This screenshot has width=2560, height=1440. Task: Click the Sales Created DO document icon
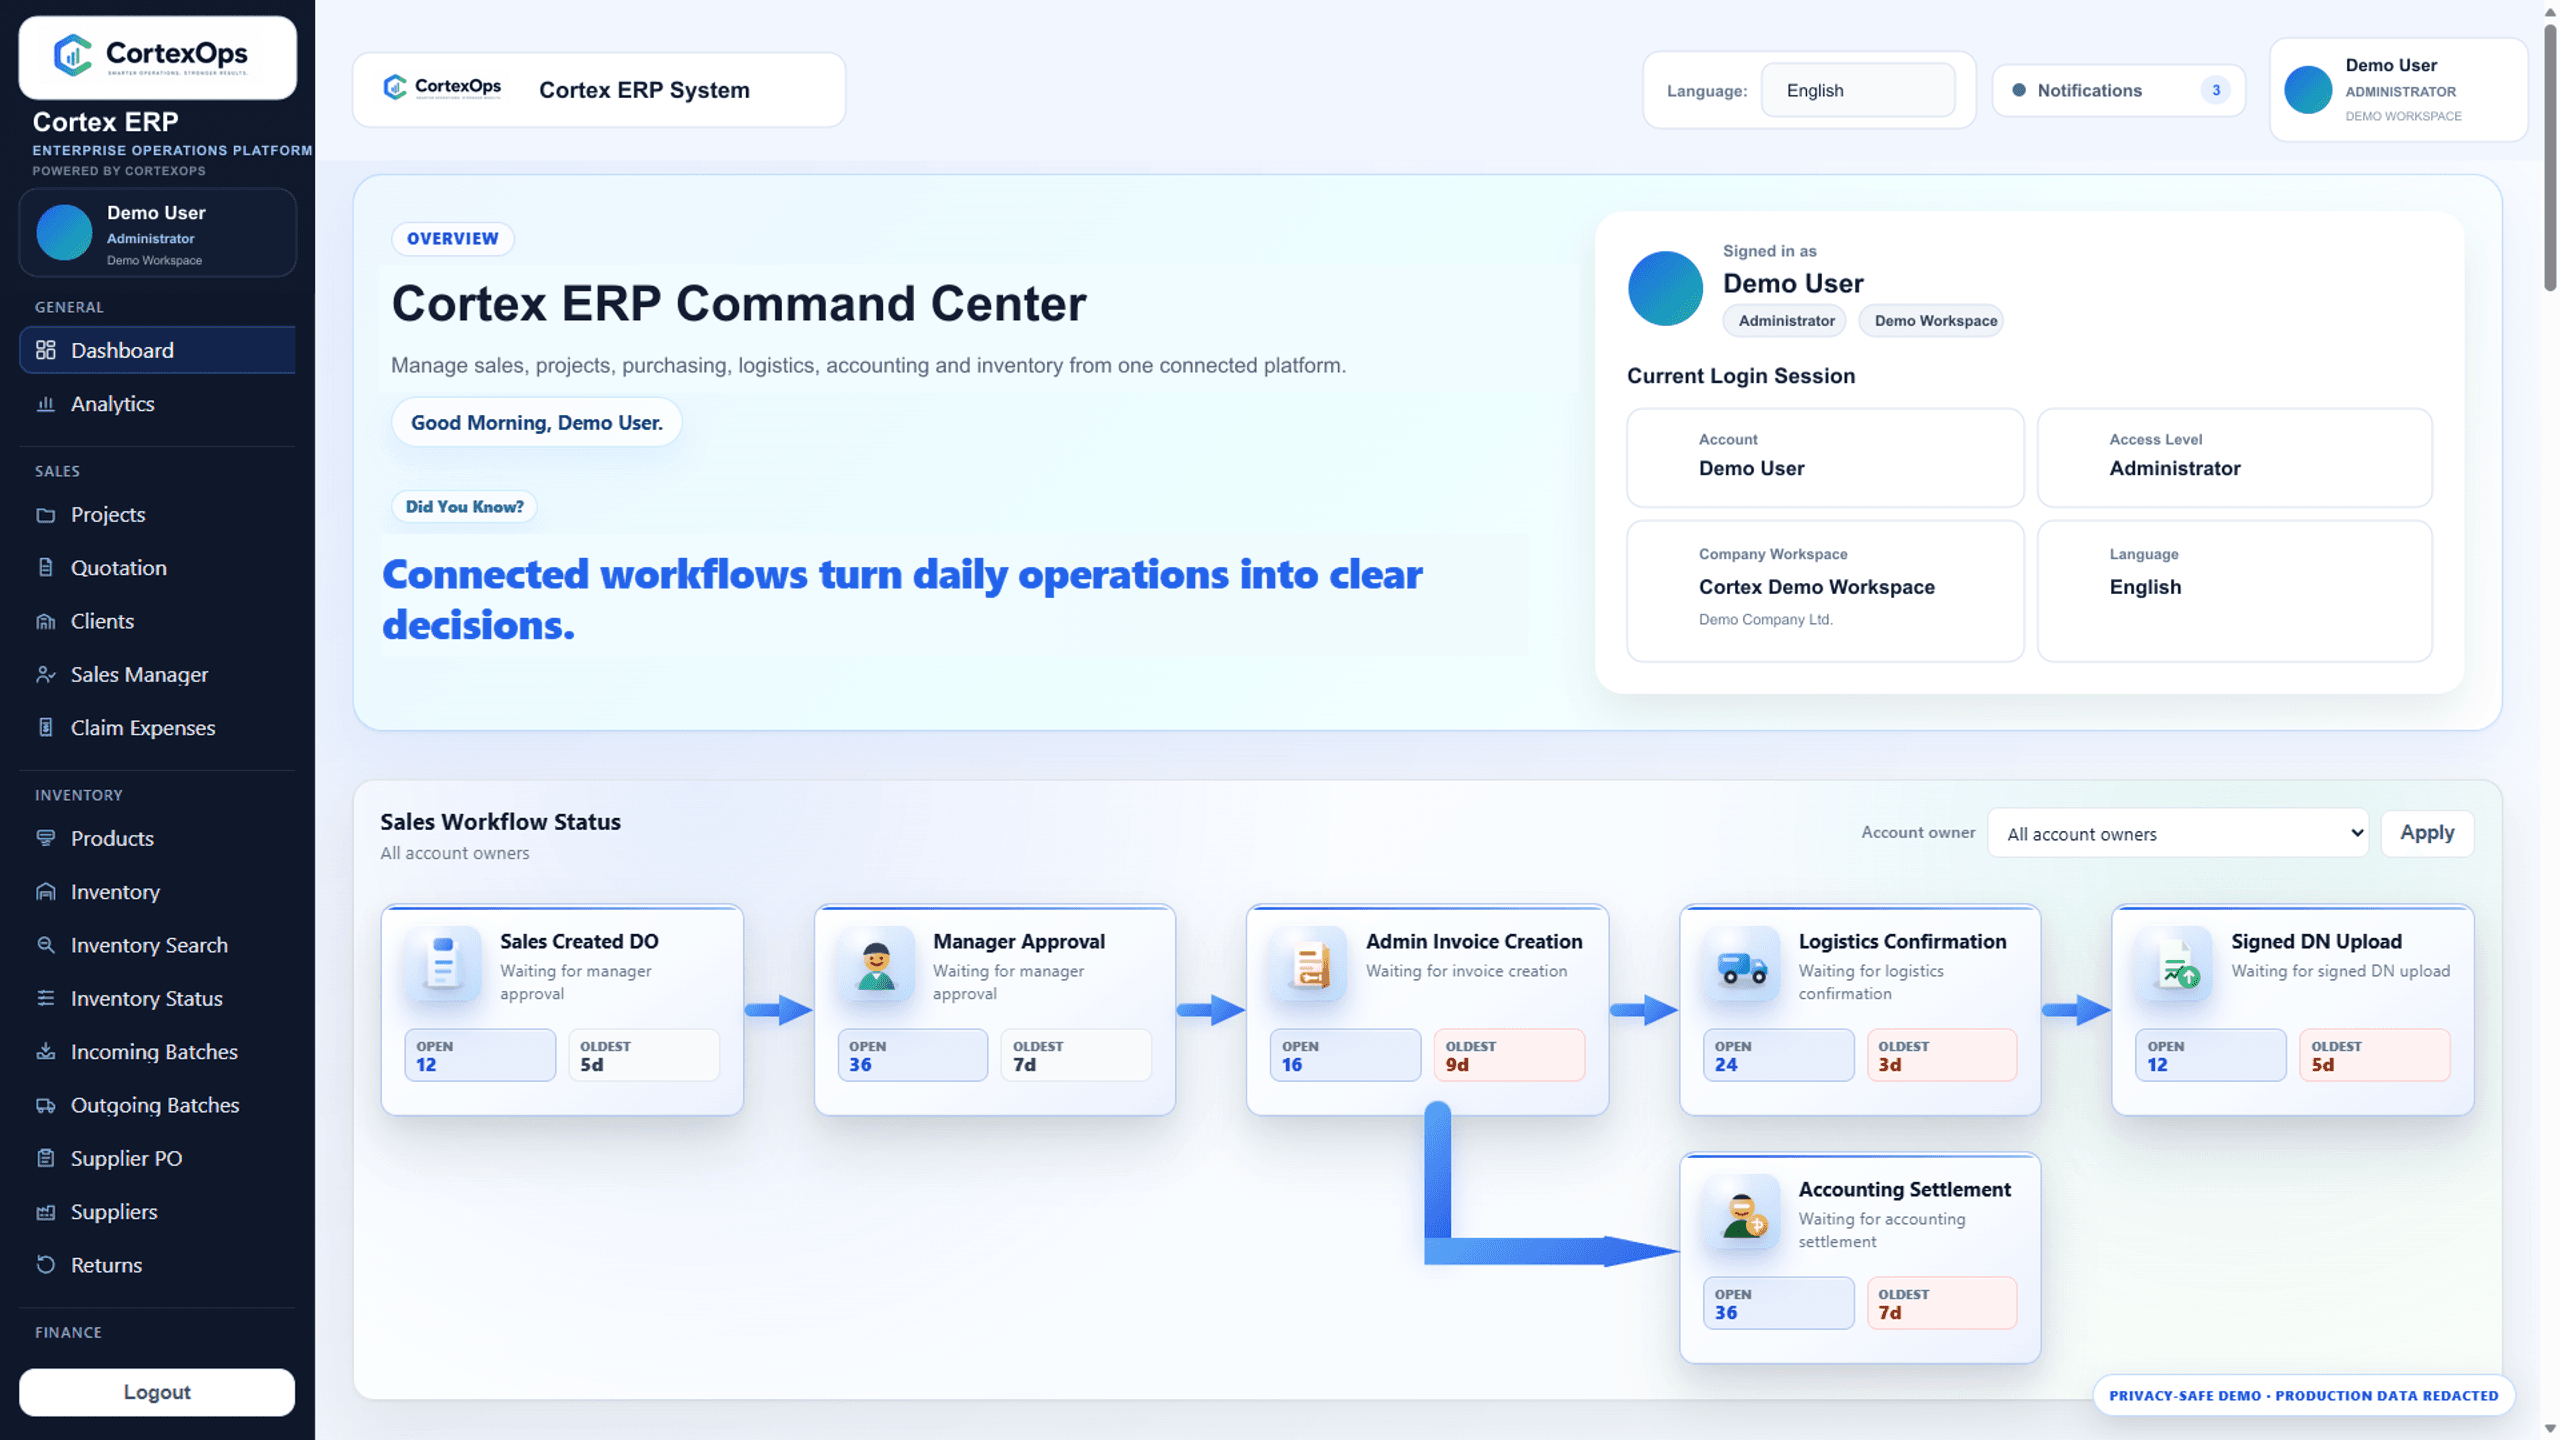[443, 964]
